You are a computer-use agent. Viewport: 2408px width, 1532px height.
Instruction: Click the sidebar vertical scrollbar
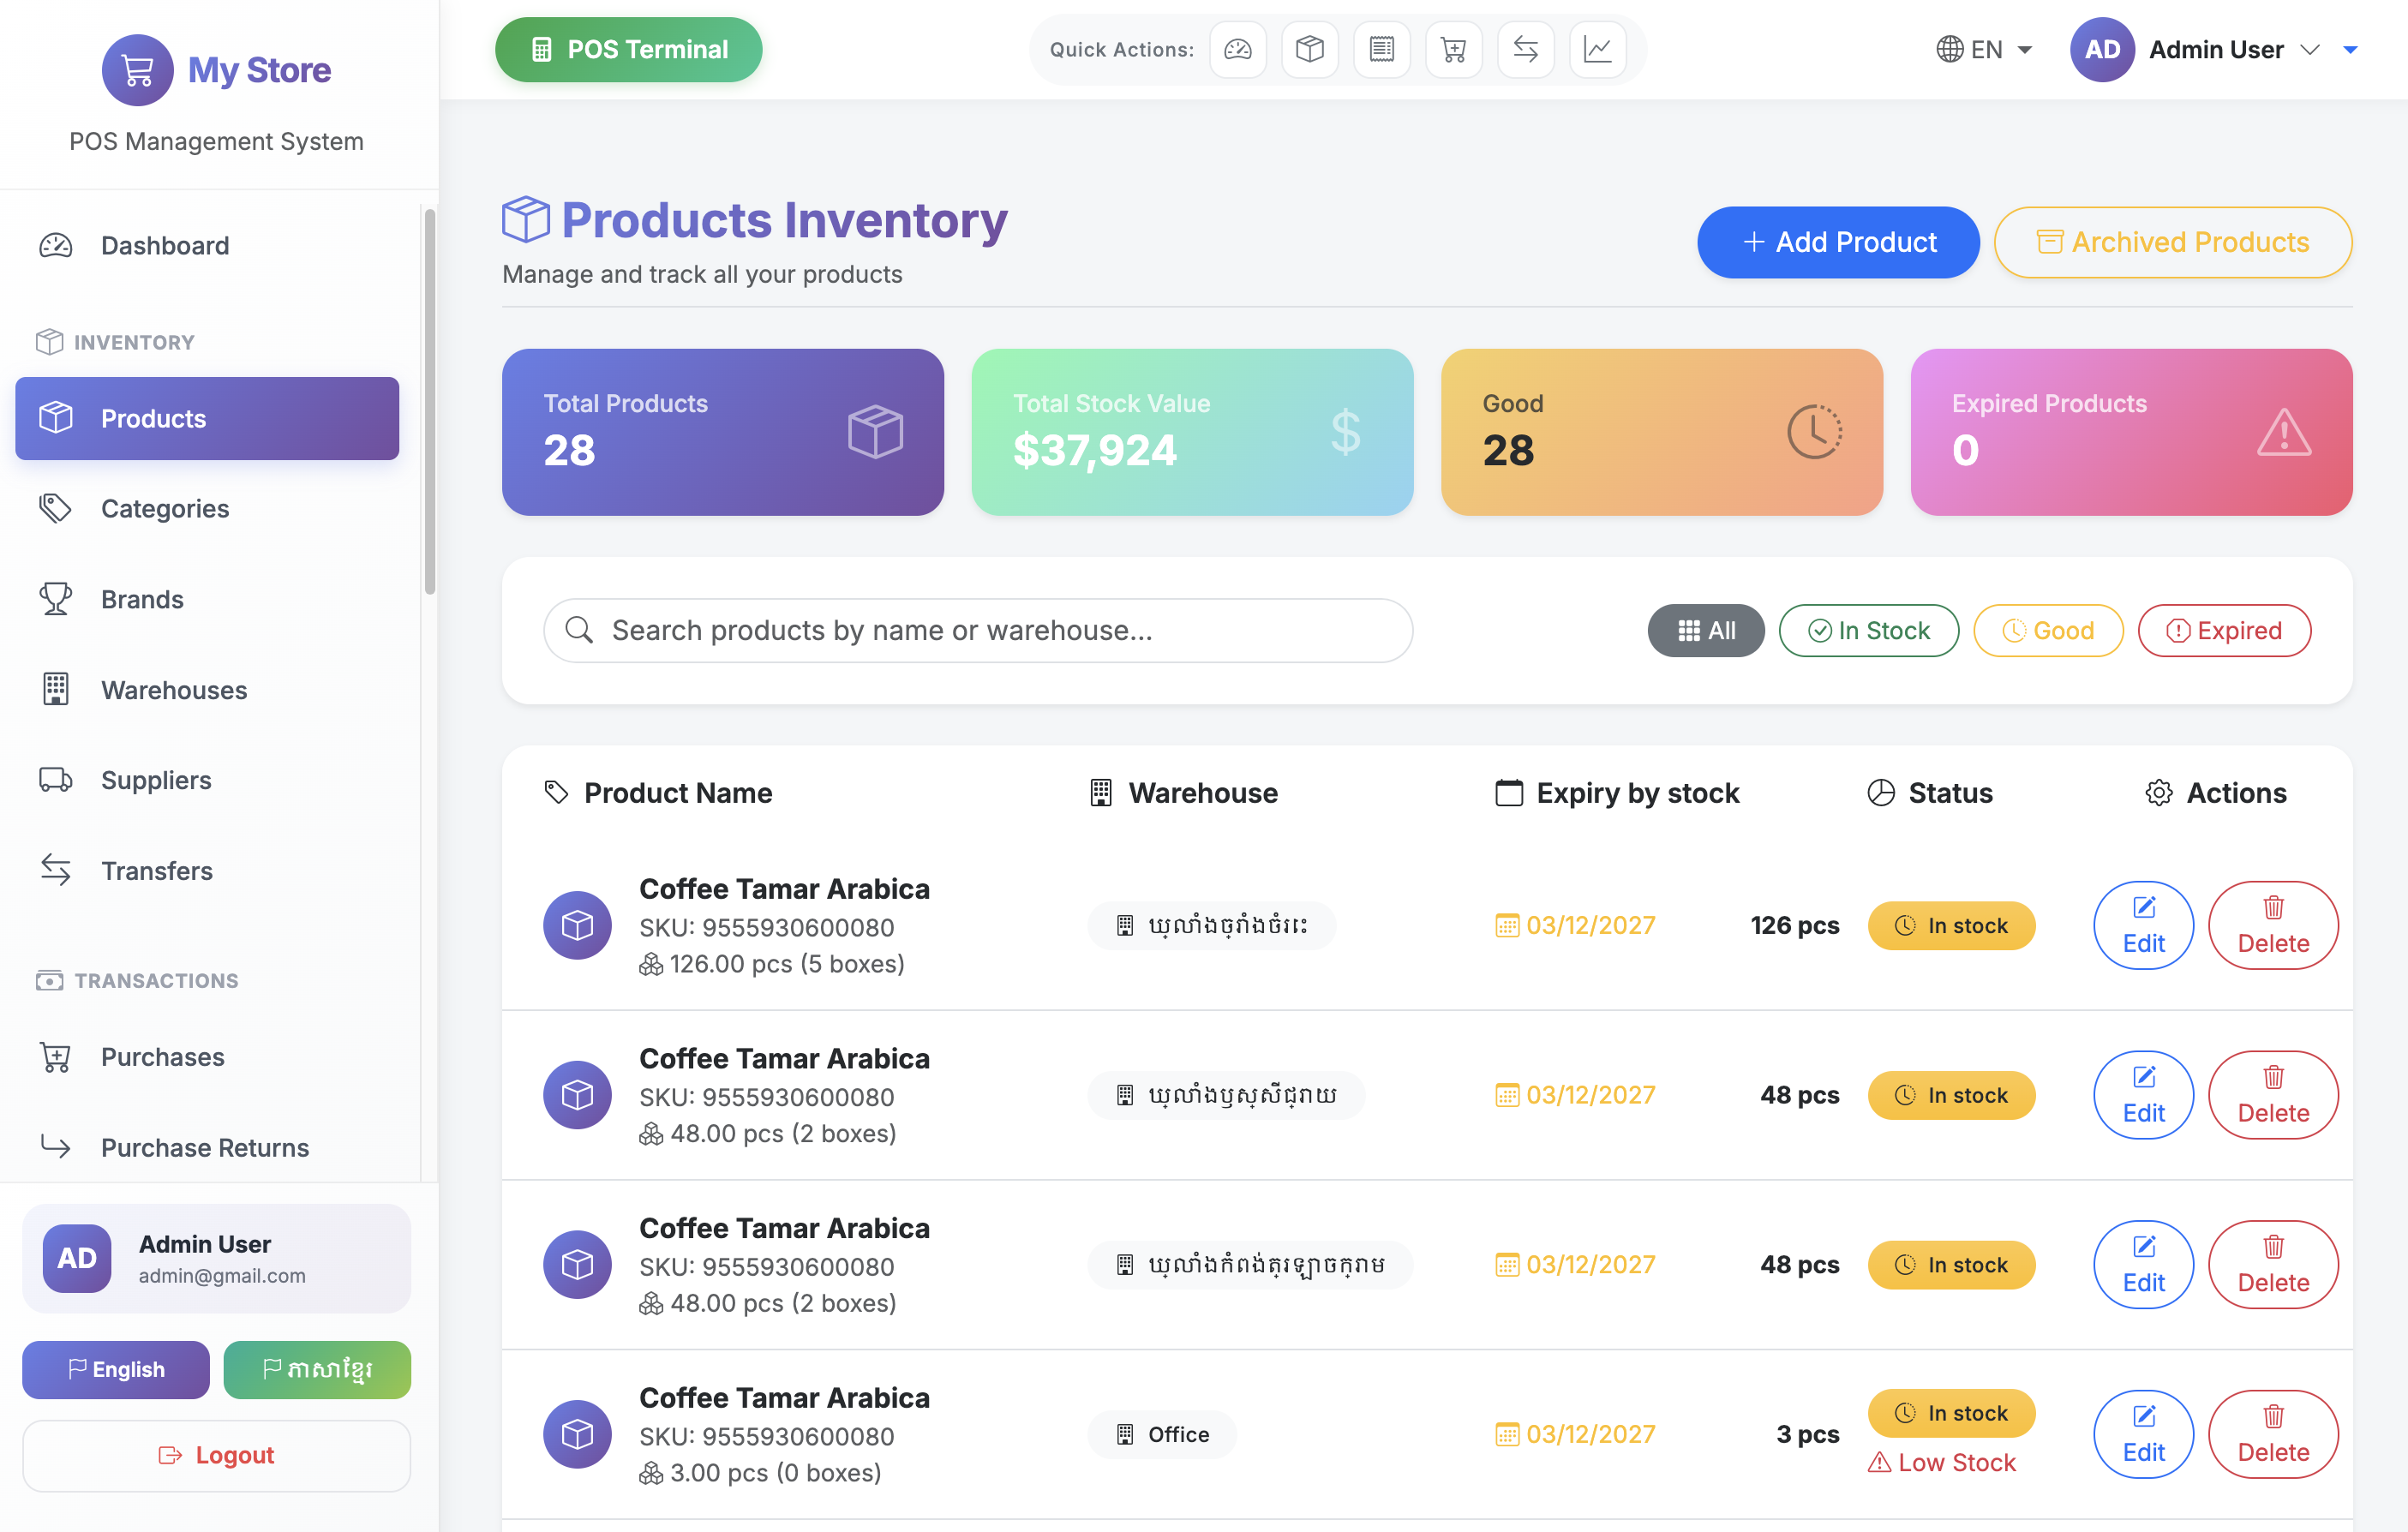(x=430, y=400)
